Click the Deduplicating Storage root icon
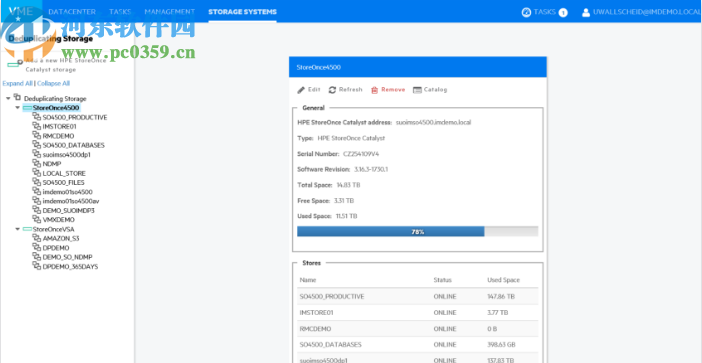 17,98
